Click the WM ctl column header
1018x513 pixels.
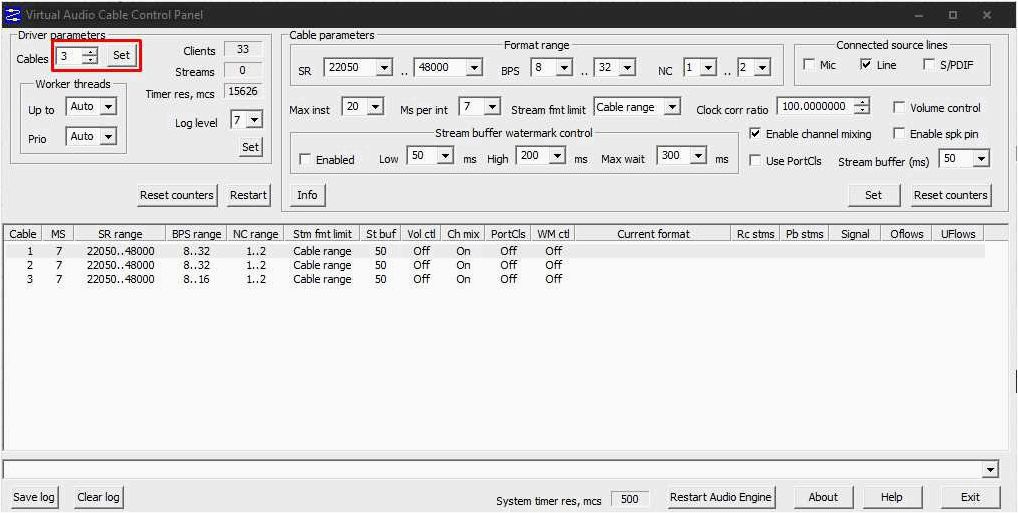(x=552, y=234)
